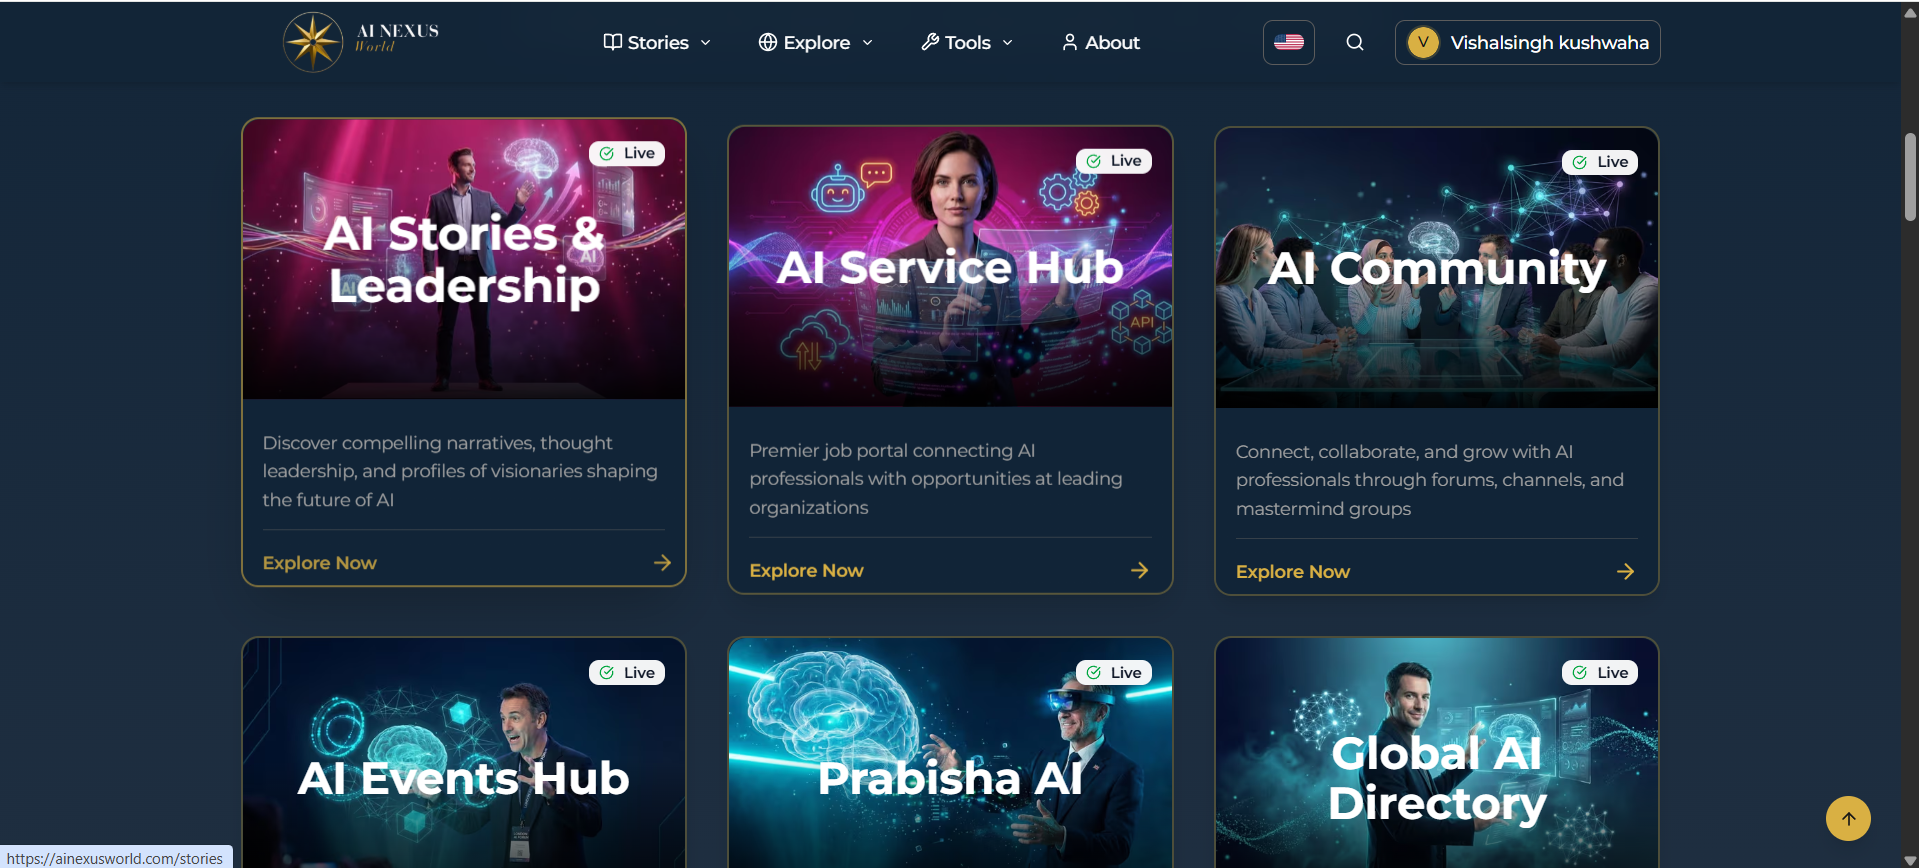Image resolution: width=1919 pixels, height=868 pixels.
Task: Open the search magnifier icon
Action: pos(1354,42)
